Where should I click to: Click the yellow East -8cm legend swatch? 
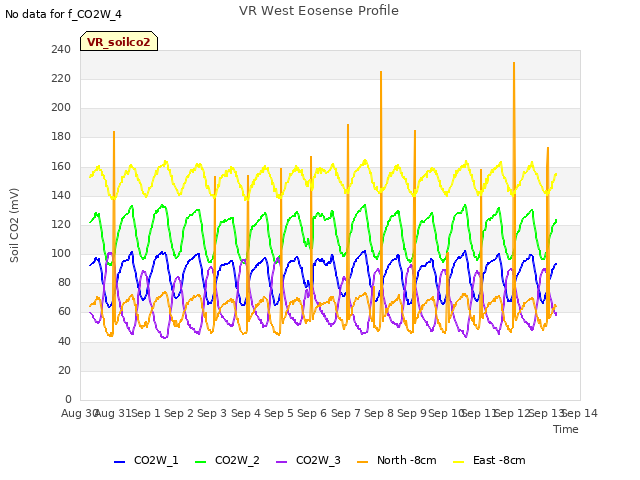459,462
